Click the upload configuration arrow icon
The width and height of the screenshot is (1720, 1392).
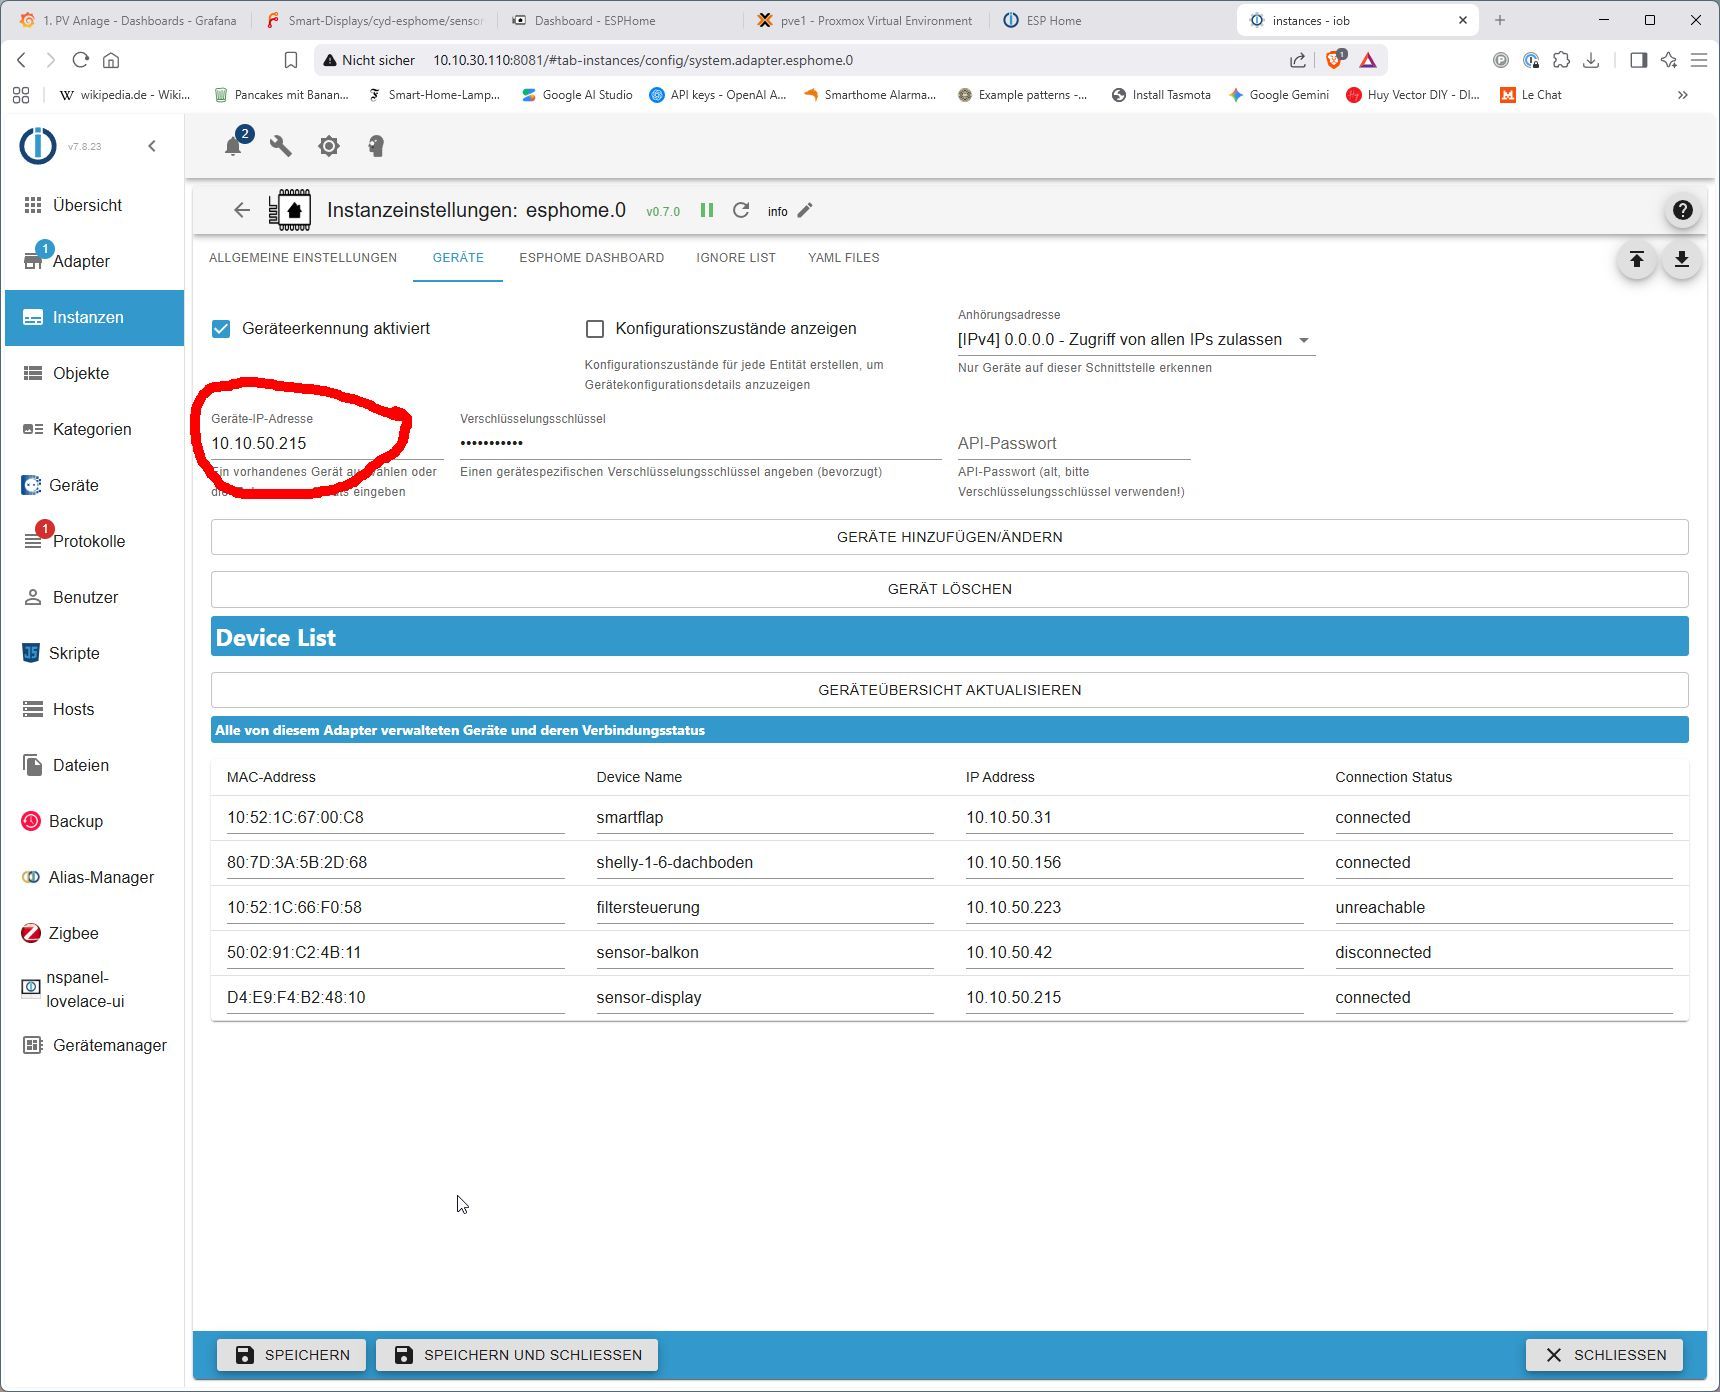1637,260
